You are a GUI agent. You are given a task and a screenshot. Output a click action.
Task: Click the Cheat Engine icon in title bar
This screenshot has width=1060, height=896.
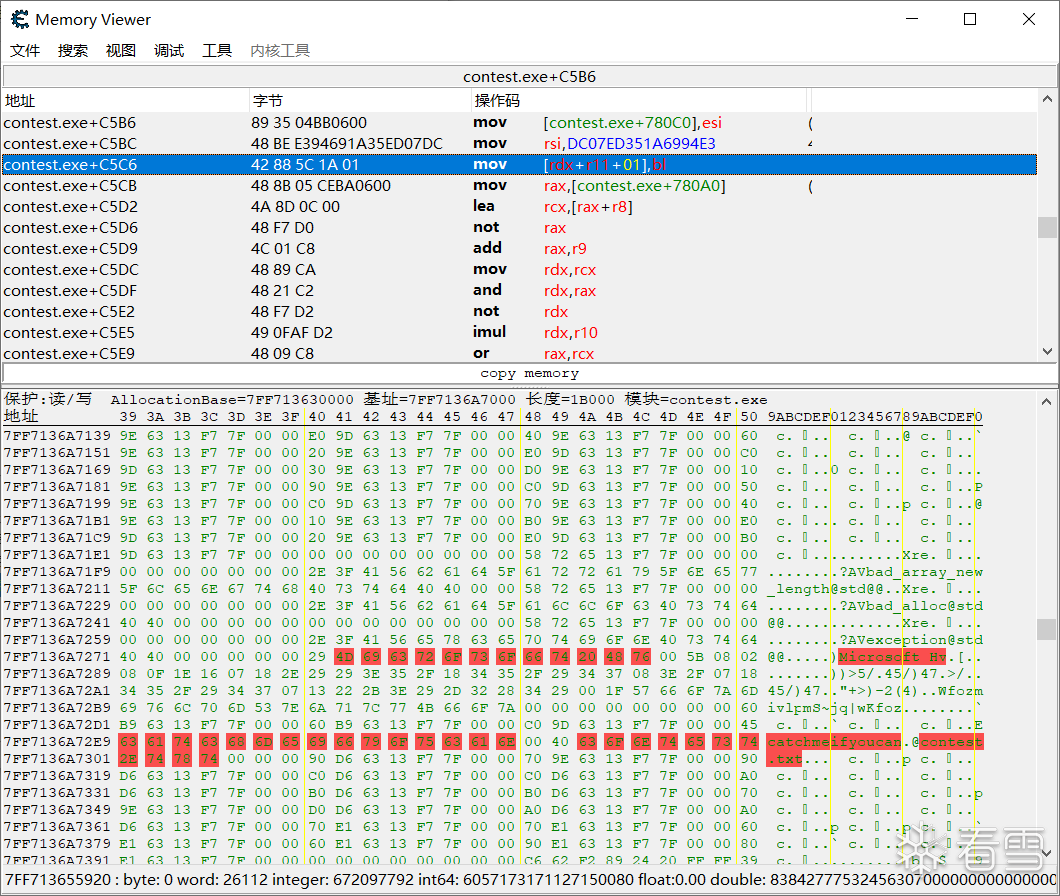point(20,19)
